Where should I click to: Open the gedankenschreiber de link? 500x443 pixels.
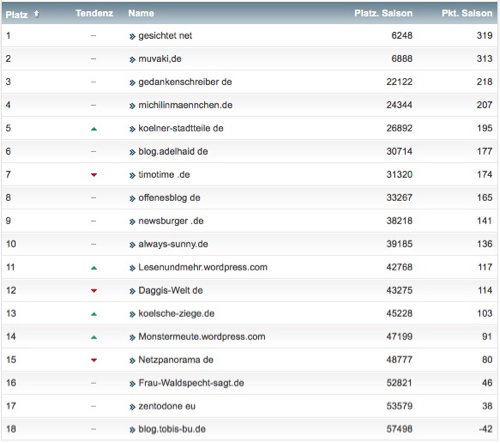pyautogui.click(x=185, y=82)
